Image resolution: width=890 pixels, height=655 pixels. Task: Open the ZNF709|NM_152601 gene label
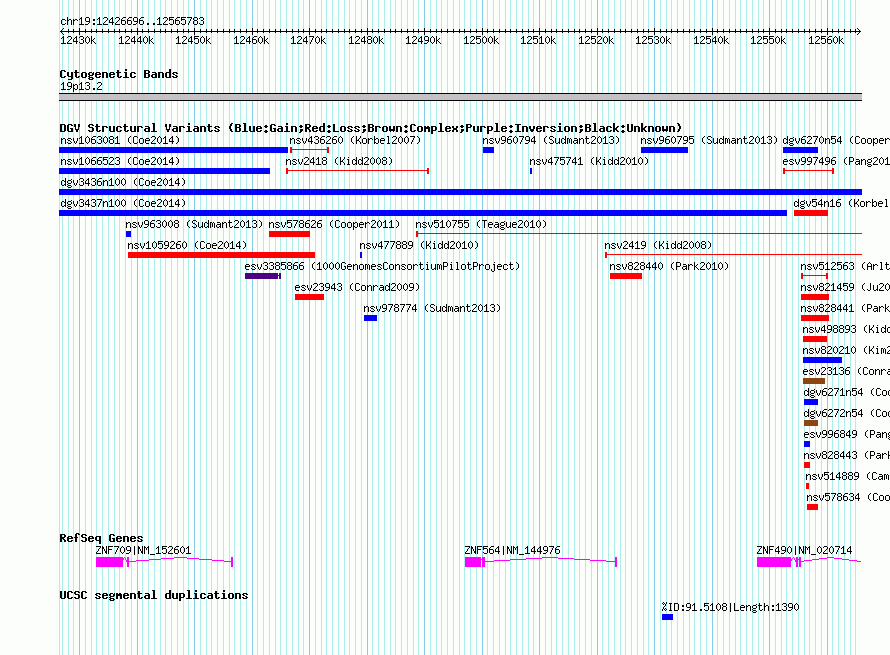tap(143, 550)
